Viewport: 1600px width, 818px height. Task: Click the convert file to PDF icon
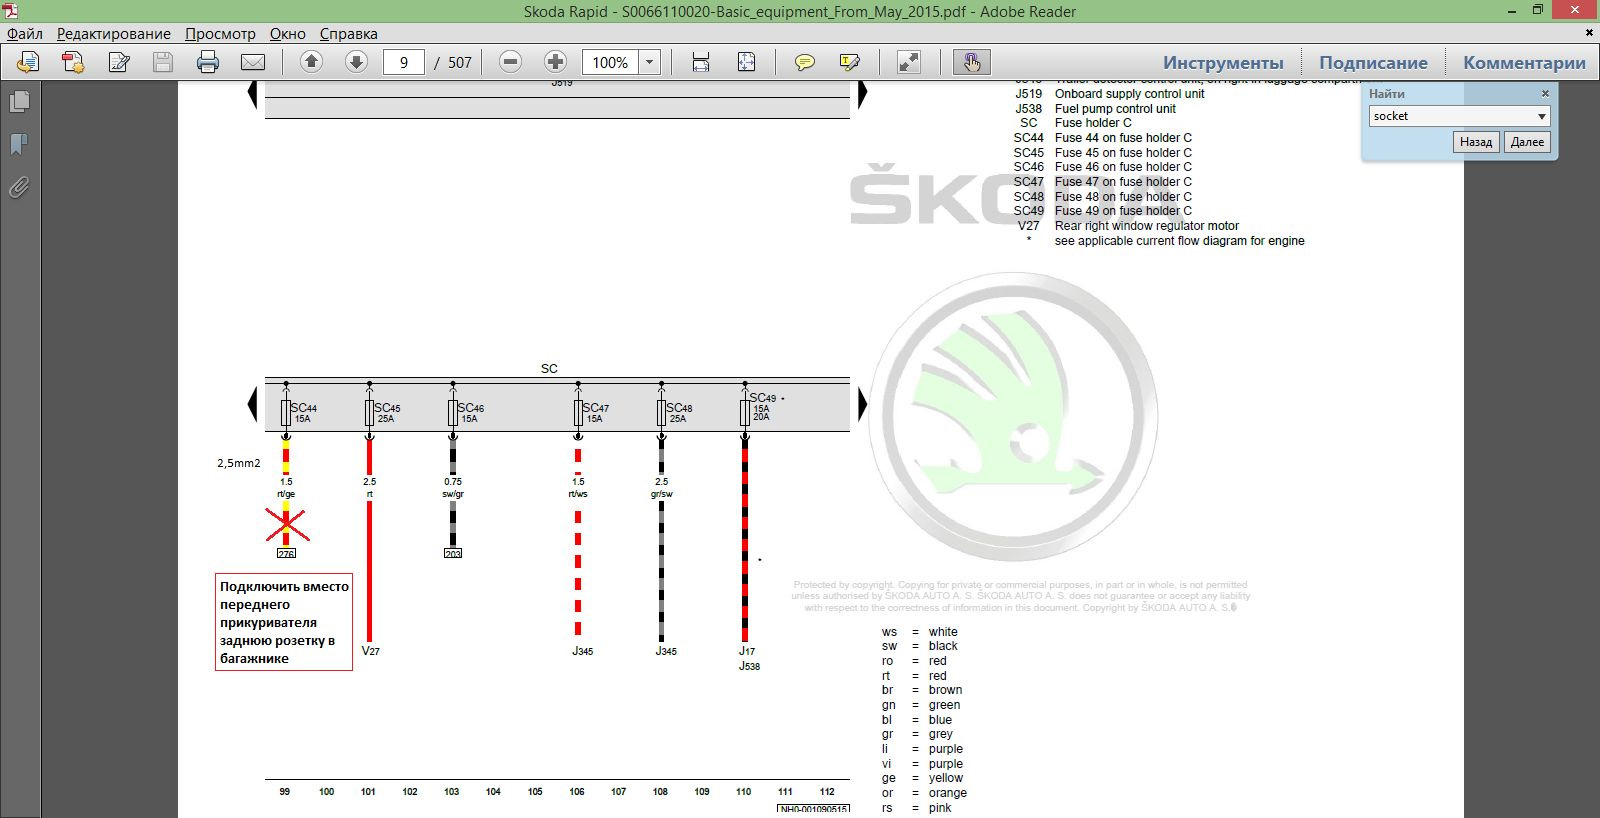coord(72,62)
